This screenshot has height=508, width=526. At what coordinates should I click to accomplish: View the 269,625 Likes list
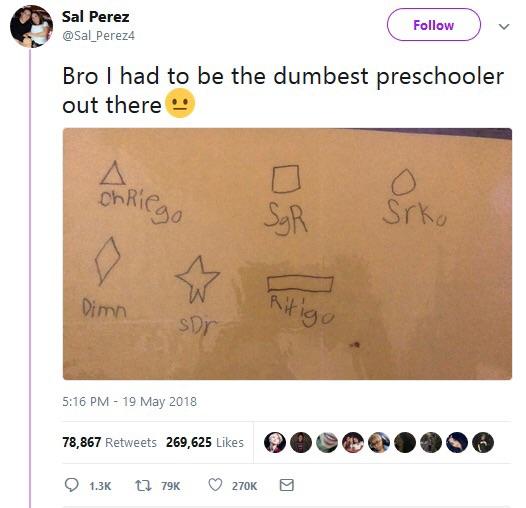205,442
